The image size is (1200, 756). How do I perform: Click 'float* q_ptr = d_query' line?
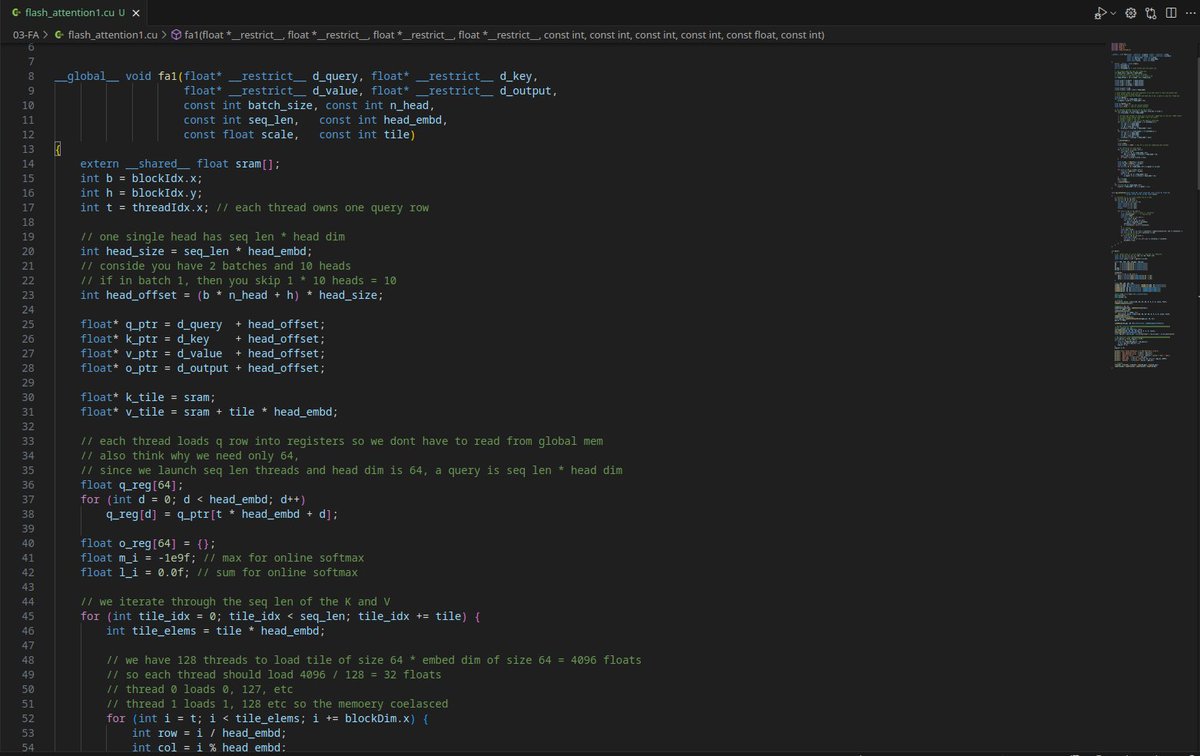point(203,324)
